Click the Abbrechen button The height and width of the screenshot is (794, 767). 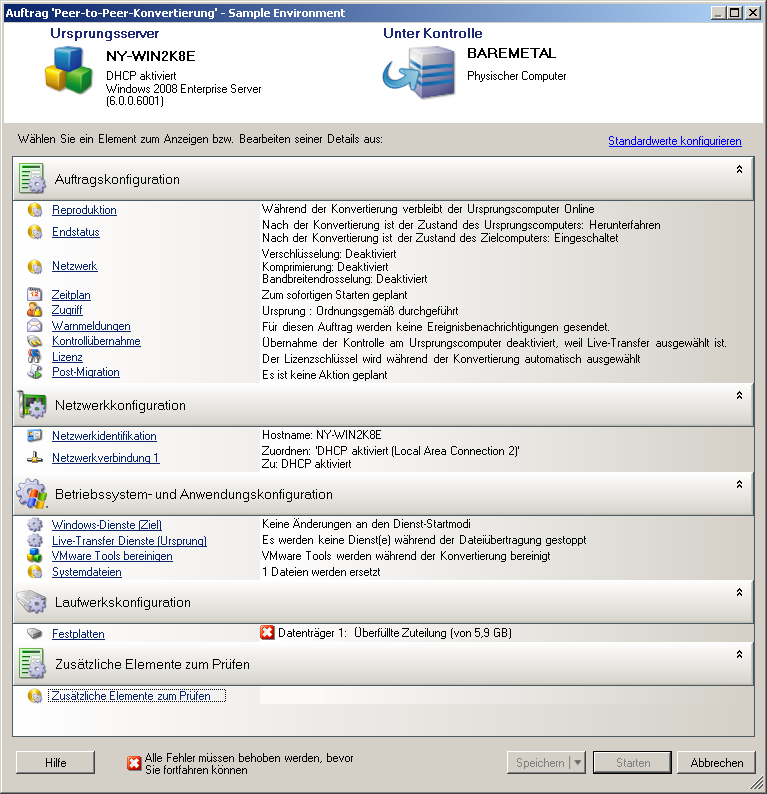717,763
